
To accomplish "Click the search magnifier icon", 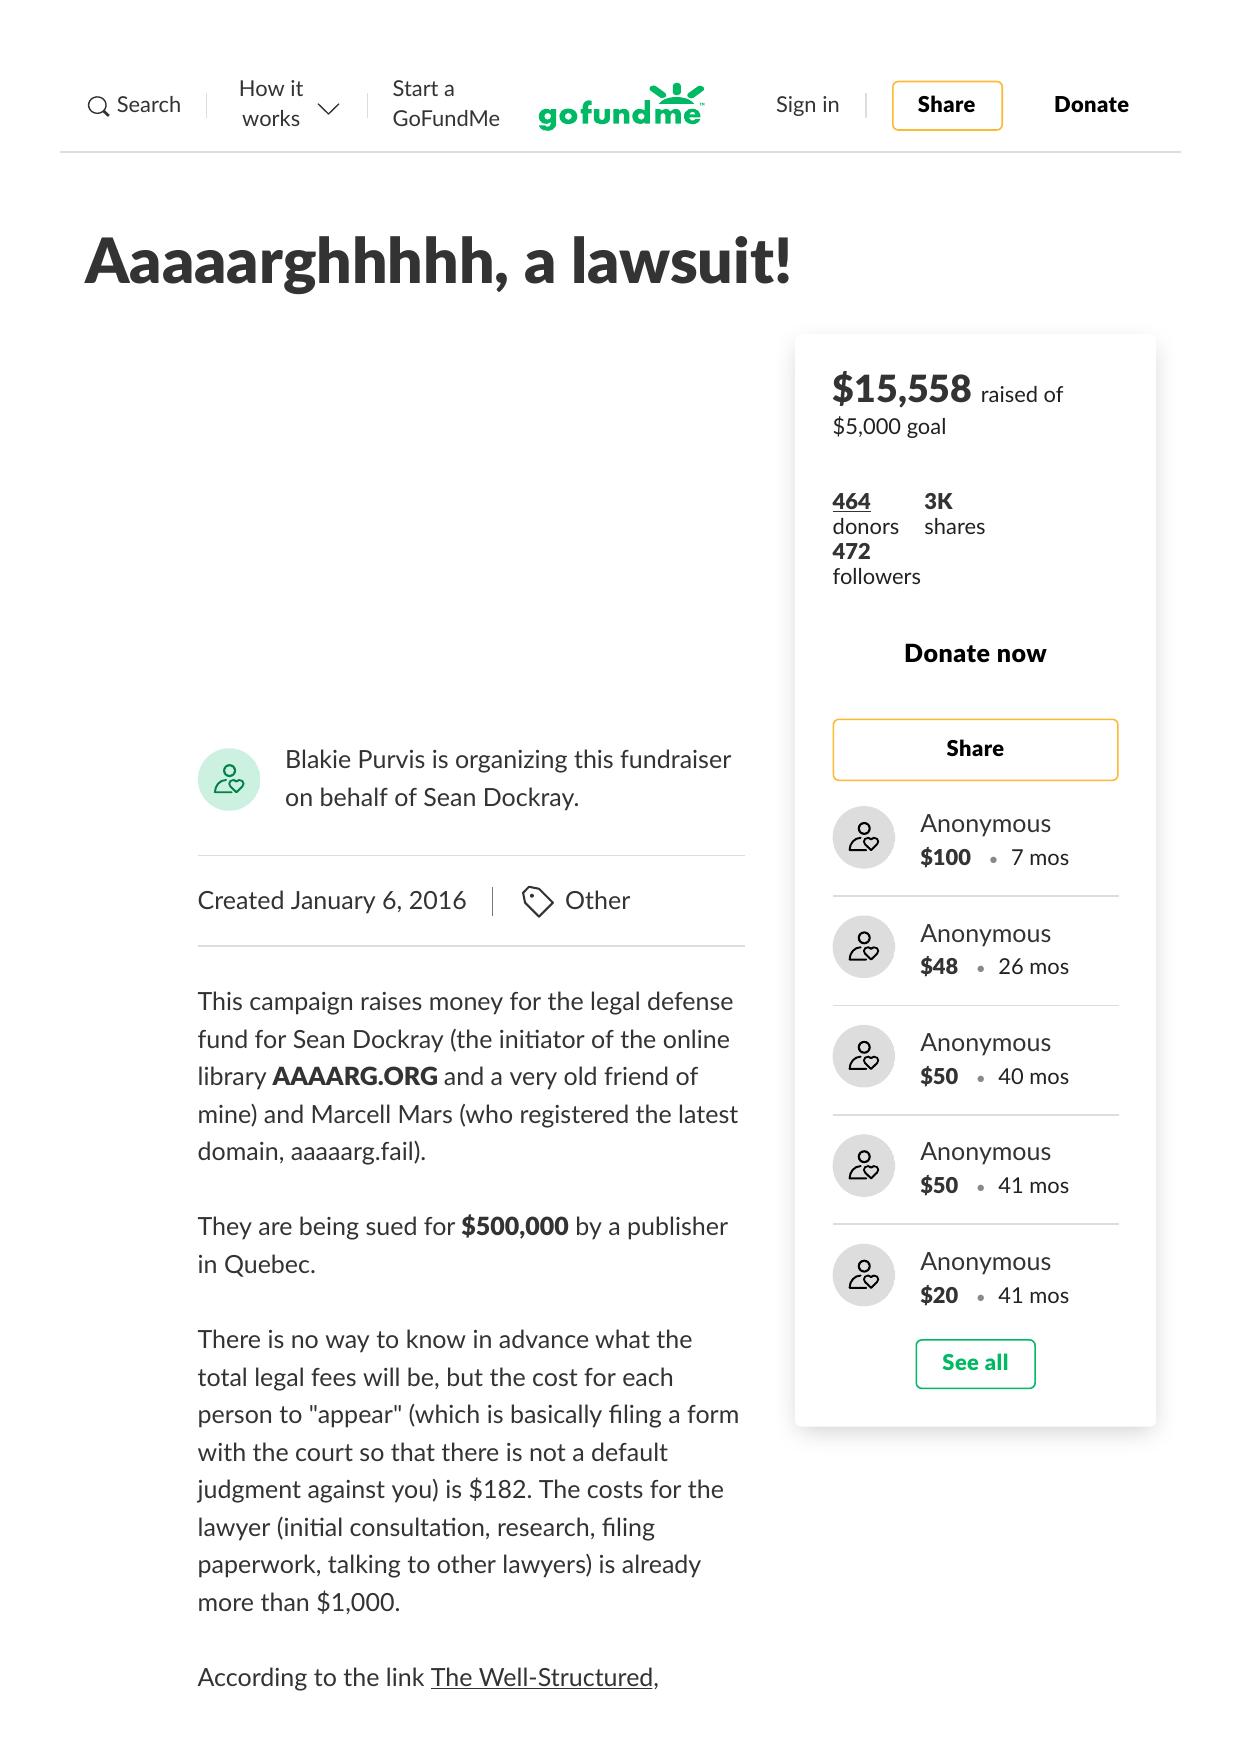I will (98, 106).
